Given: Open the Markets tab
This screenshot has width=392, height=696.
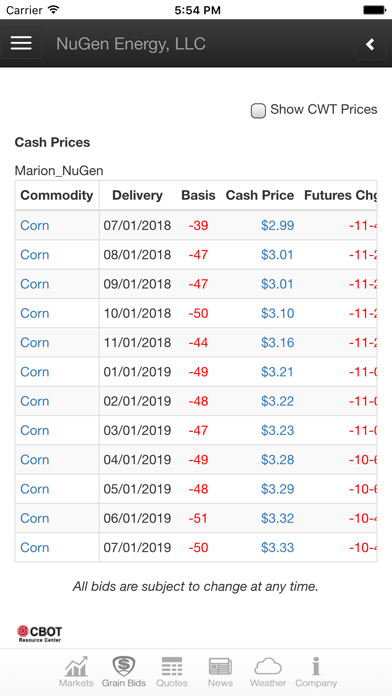Looking at the screenshot, I should point(76,672).
